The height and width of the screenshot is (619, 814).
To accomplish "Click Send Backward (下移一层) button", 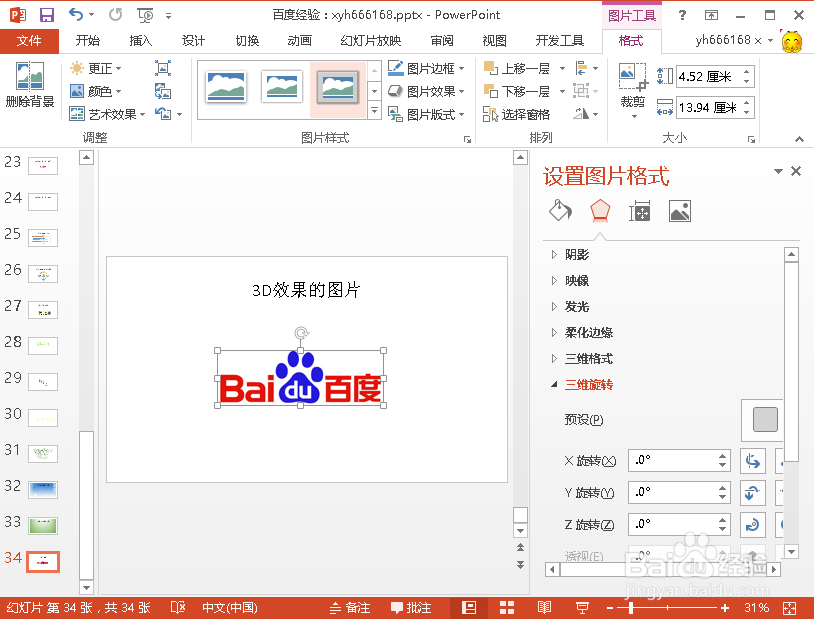I will (518, 91).
